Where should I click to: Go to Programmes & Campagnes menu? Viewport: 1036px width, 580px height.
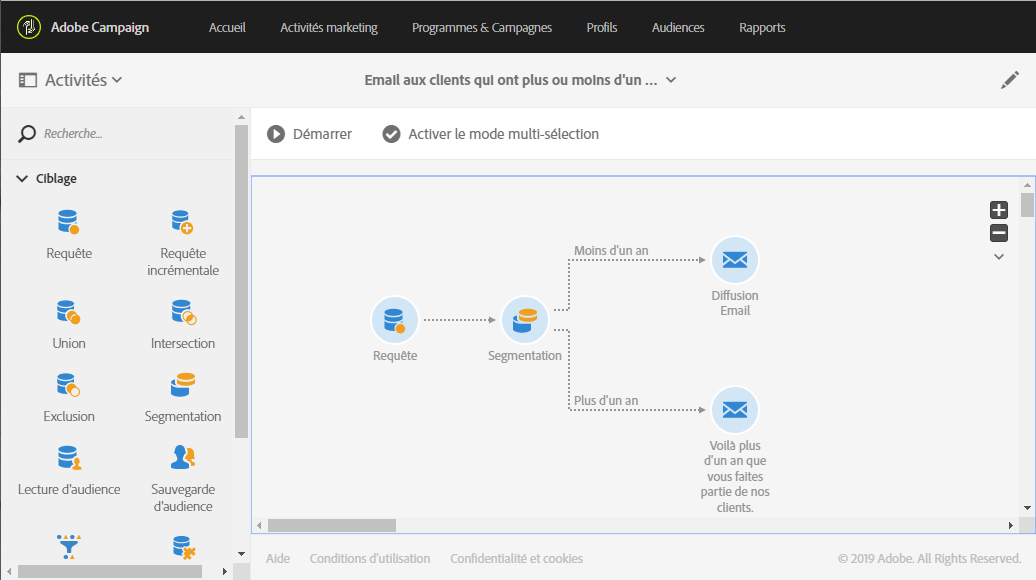click(x=481, y=27)
